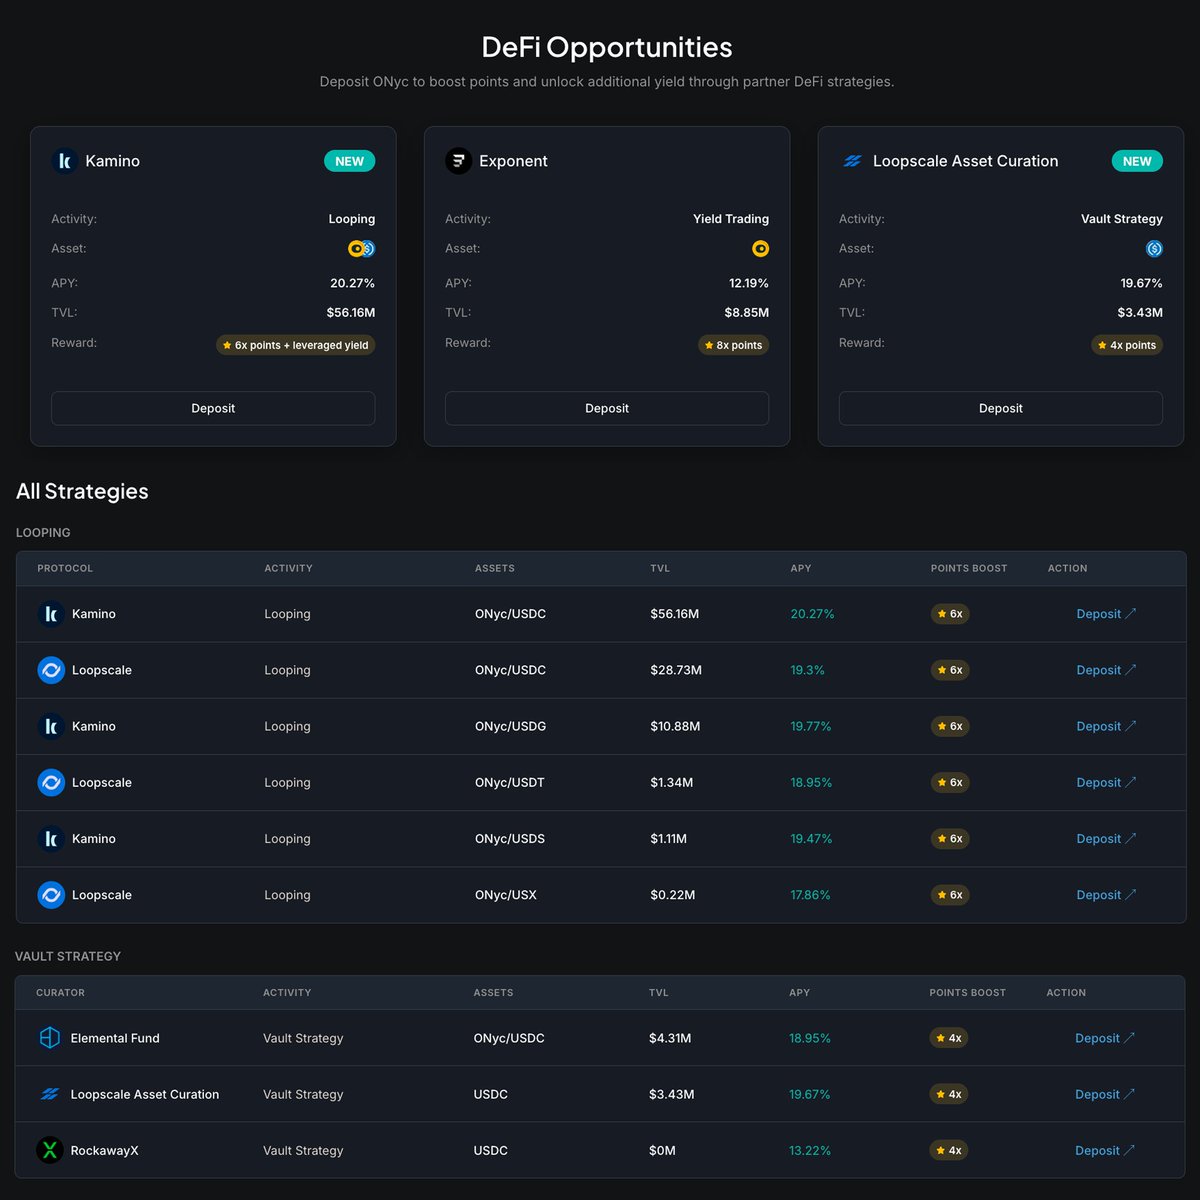
Task: Click the Loopscale Asset Curation logo in the card header
Action: pos(852,161)
